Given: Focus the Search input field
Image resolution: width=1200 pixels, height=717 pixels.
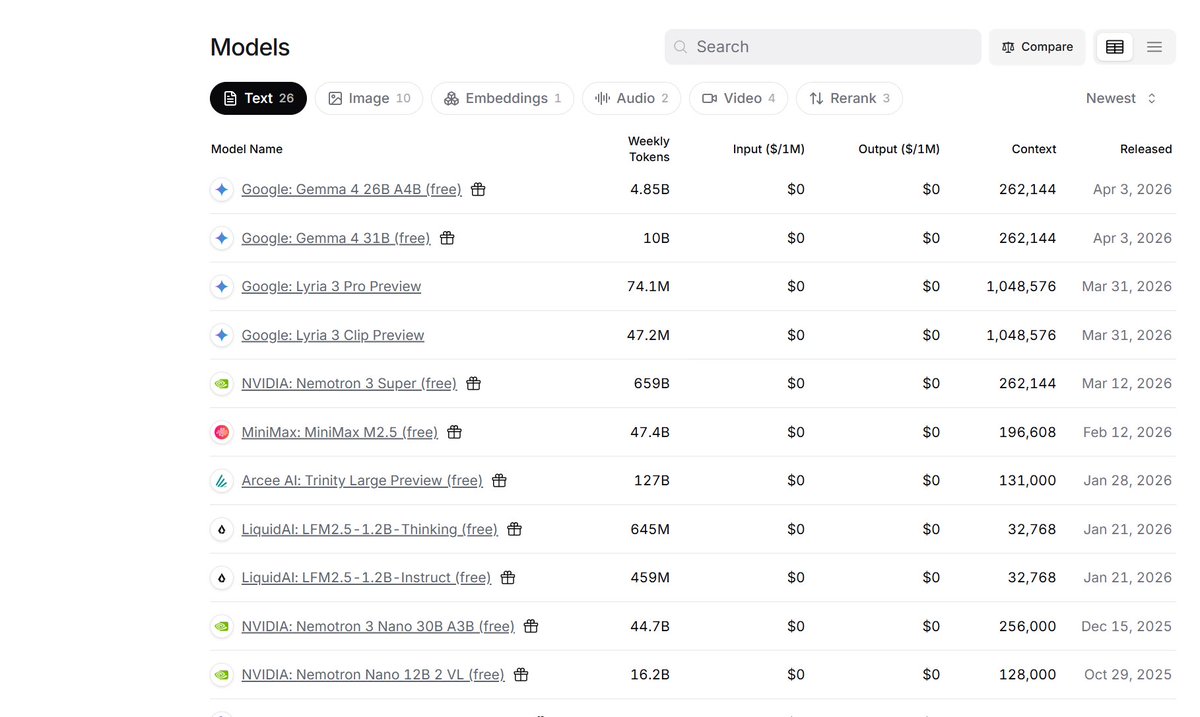Looking at the screenshot, I should [823, 47].
